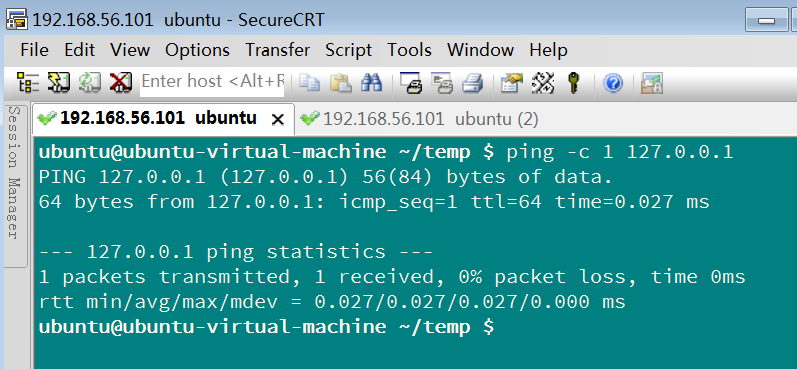The image size is (797, 369).
Task: Click the Print Screen icon
Action: coord(411,82)
